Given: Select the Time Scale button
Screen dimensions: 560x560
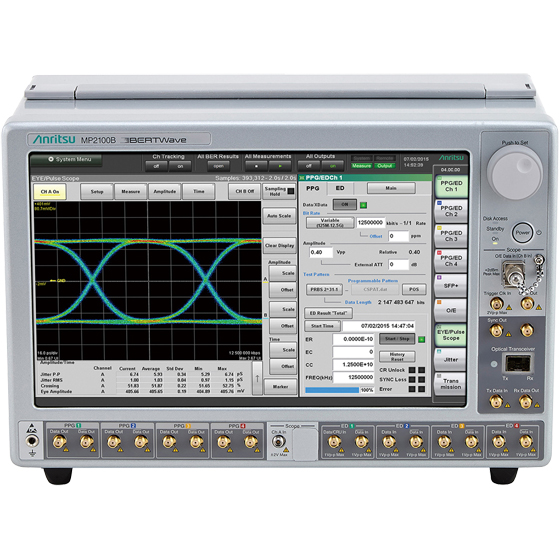Looking at the screenshot, I should coord(282,350).
